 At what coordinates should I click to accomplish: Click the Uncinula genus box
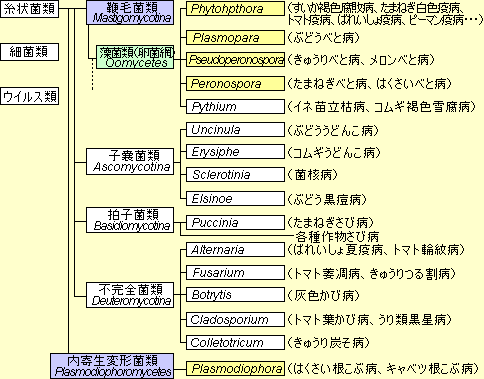click(x=235, y=130)
